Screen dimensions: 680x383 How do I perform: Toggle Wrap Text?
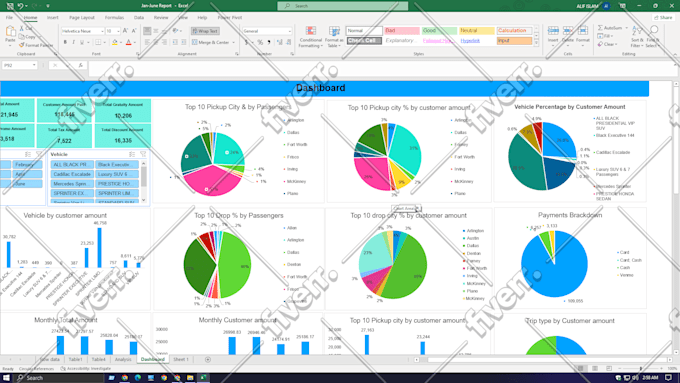(205, 31)
